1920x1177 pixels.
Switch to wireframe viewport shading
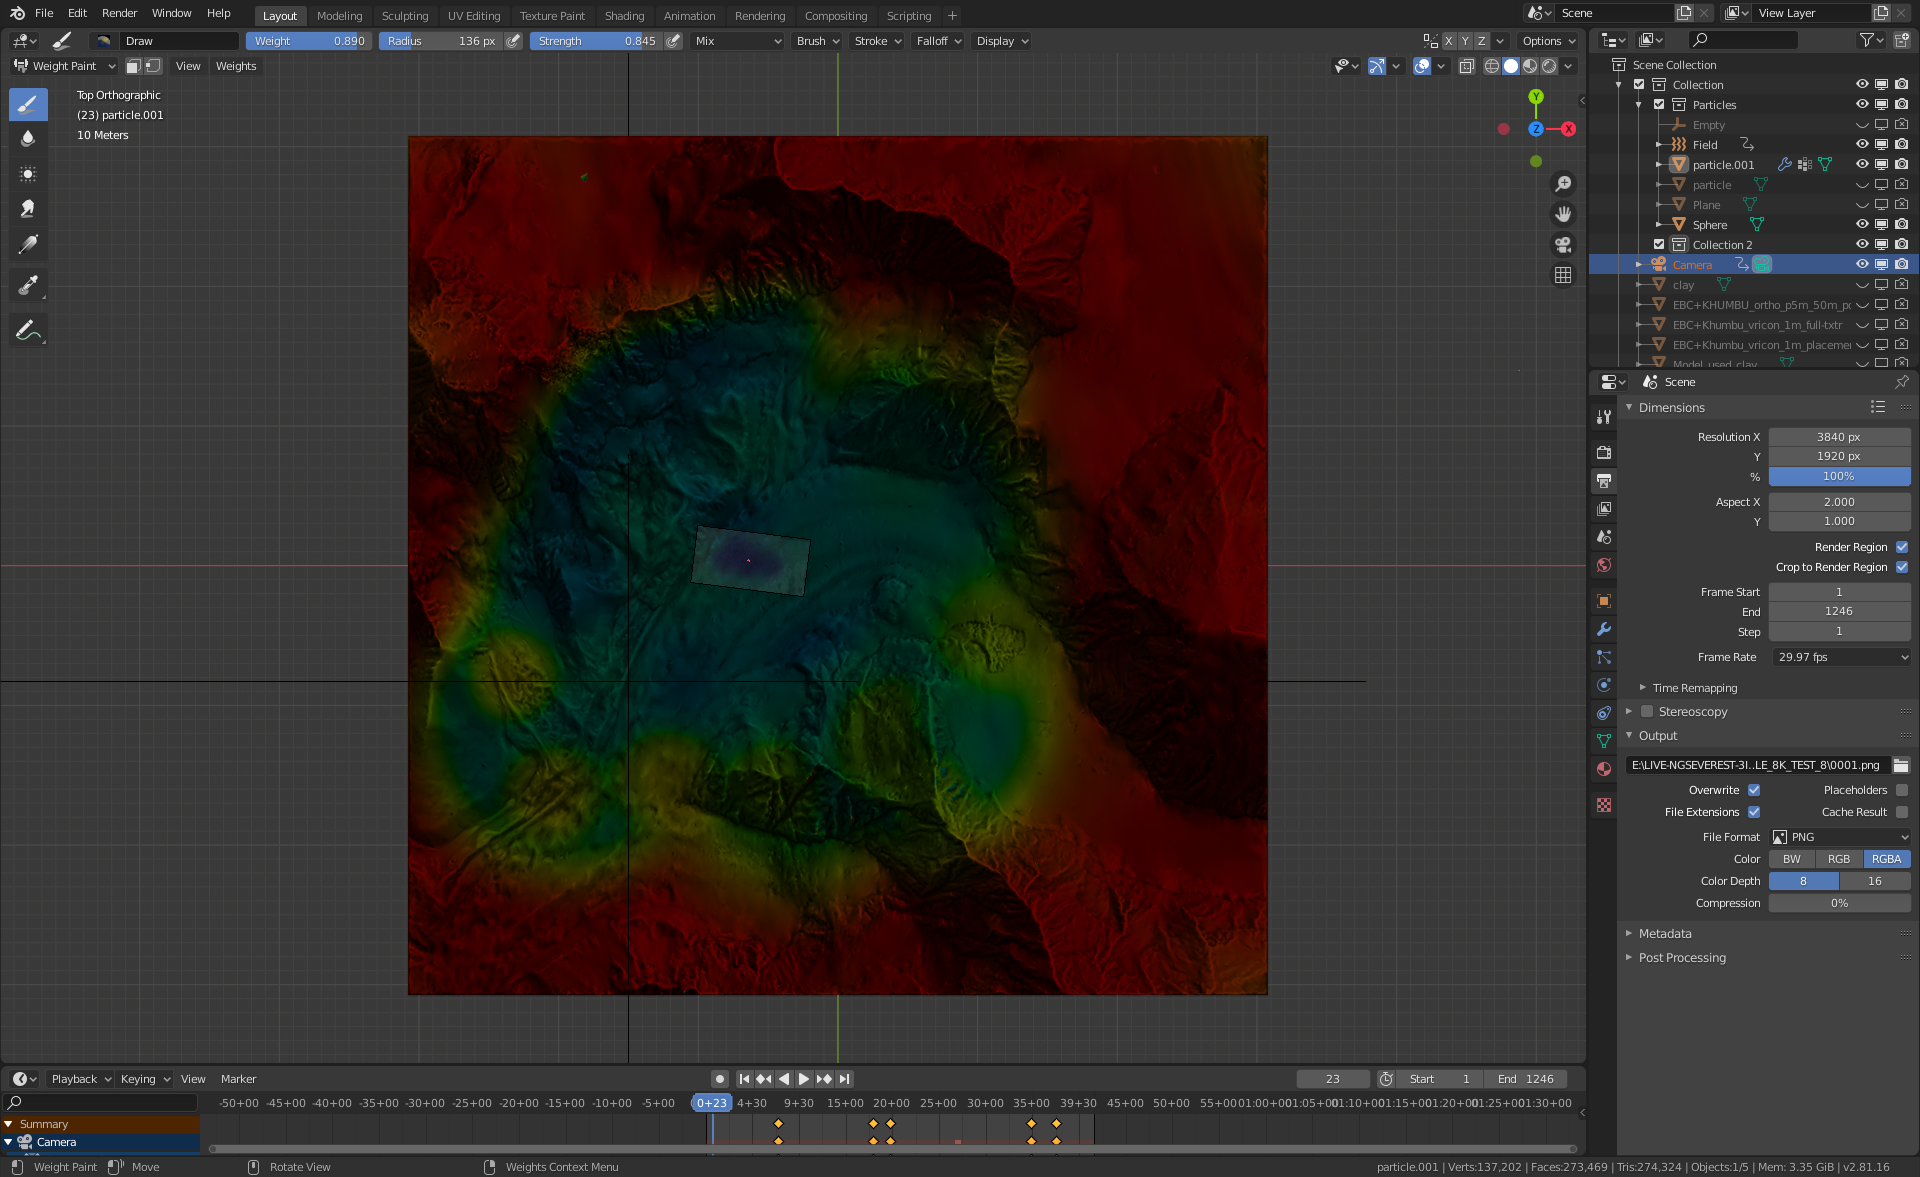pos(1491,66)
